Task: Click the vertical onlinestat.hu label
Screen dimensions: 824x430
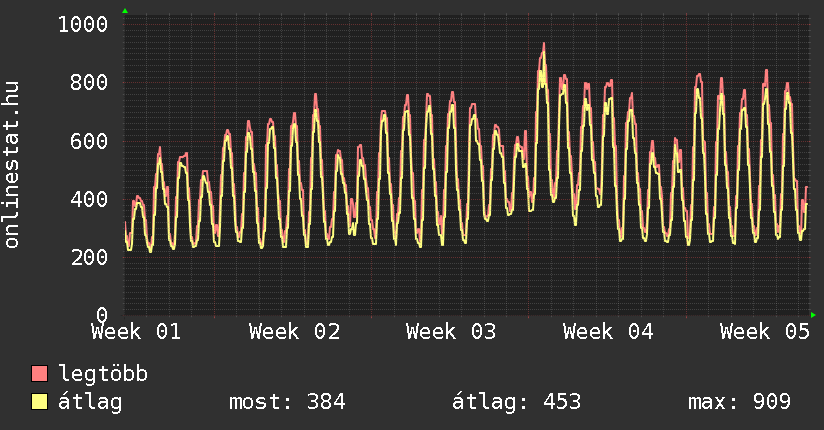Action: click(13, 166)
